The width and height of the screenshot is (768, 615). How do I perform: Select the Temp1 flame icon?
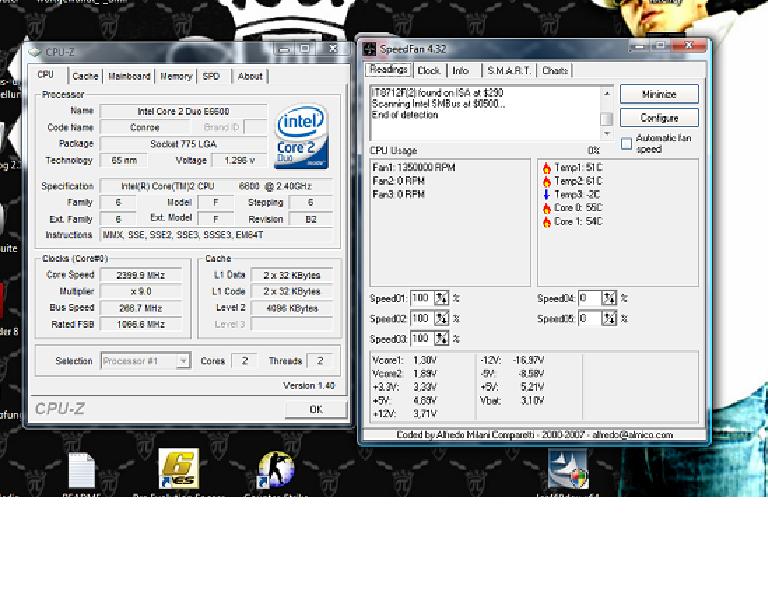coord(547,168)
